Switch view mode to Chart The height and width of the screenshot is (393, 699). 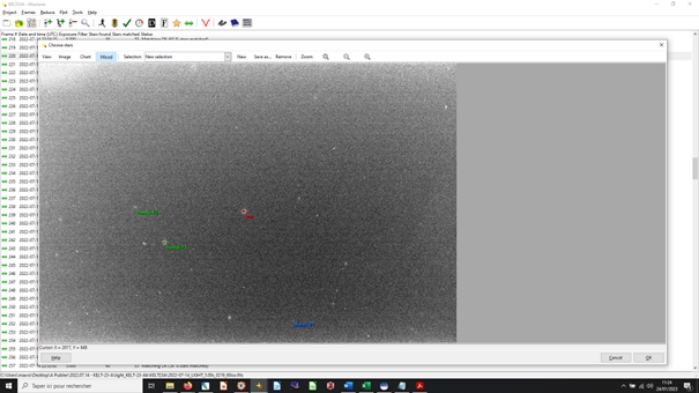tap(85, 57)
